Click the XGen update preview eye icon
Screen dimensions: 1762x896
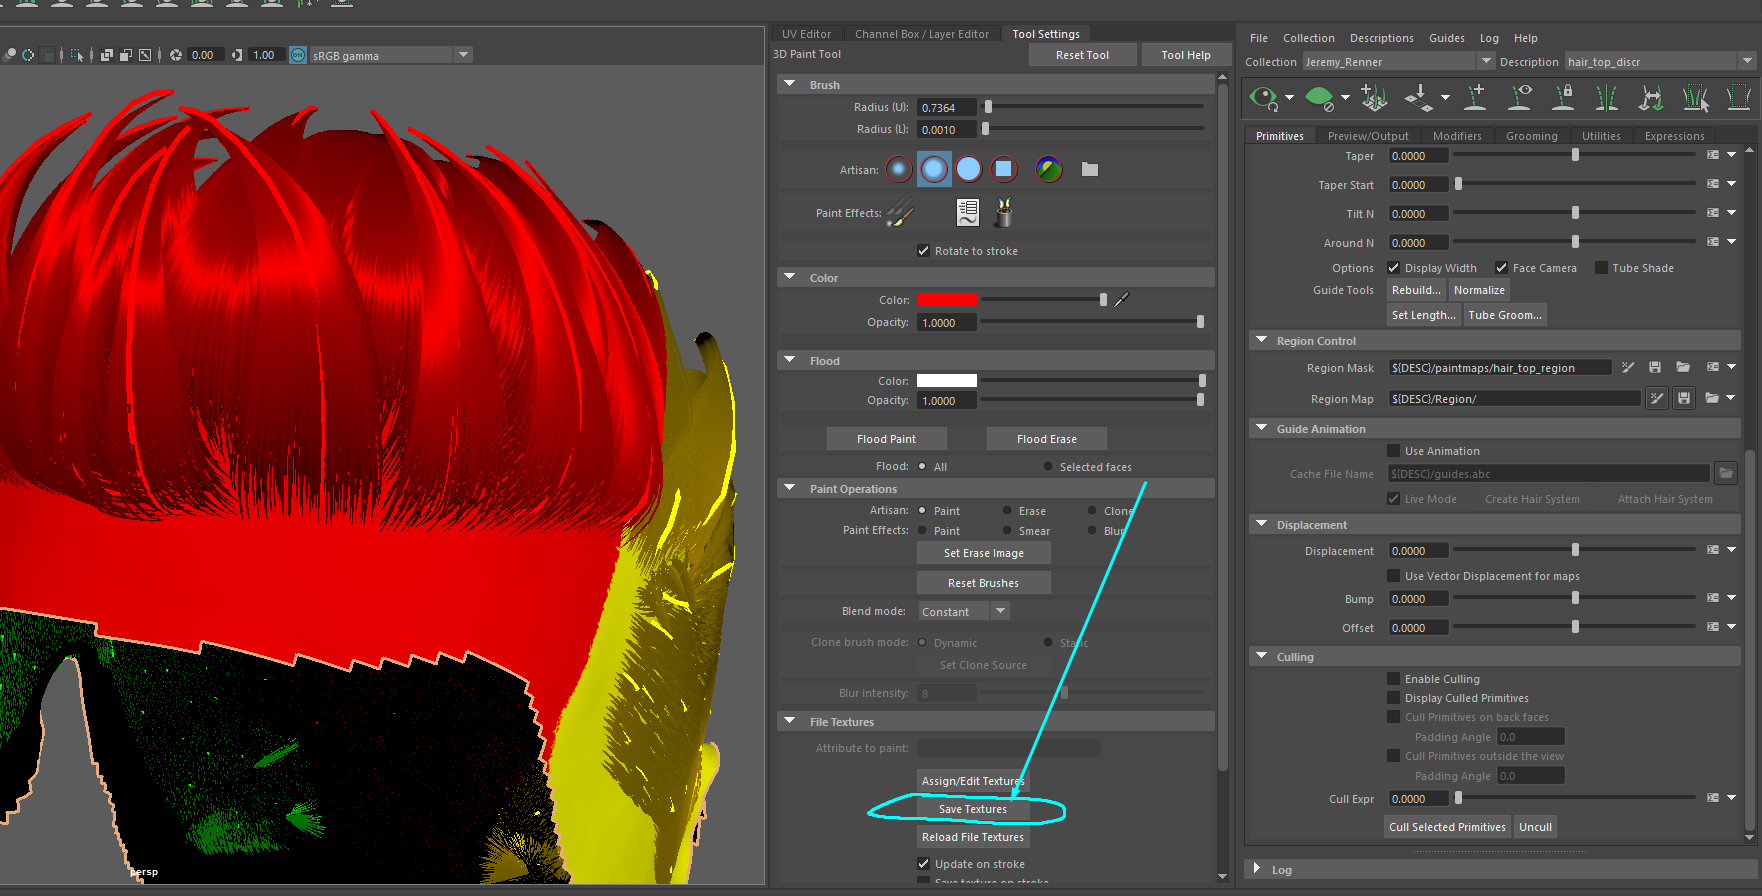click(1263, 98)
